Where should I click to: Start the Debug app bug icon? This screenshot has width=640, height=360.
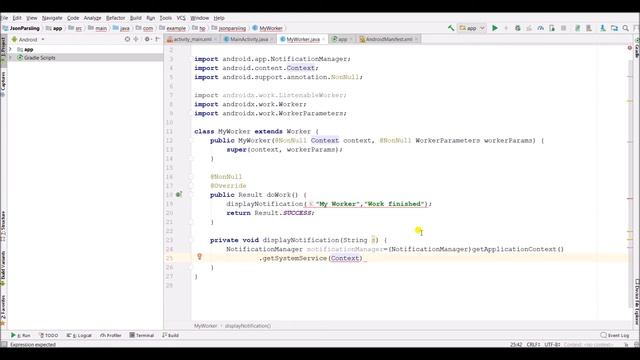518,28
